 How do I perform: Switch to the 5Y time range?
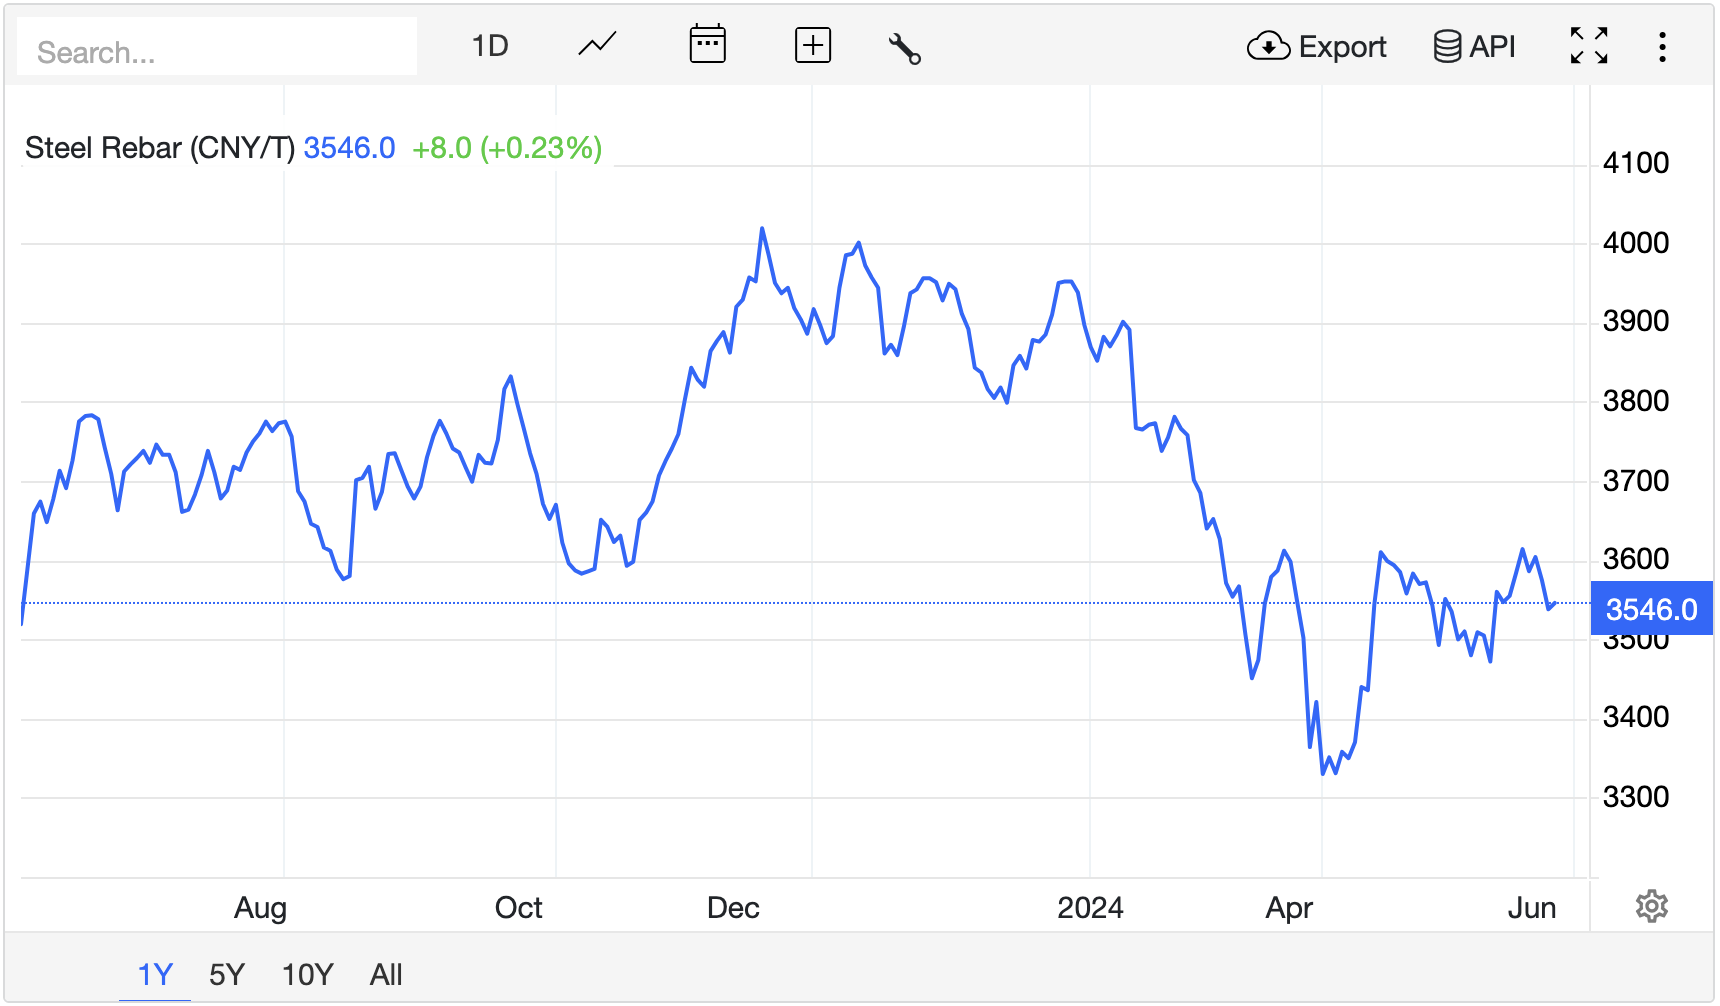click(x=227, y=974)
